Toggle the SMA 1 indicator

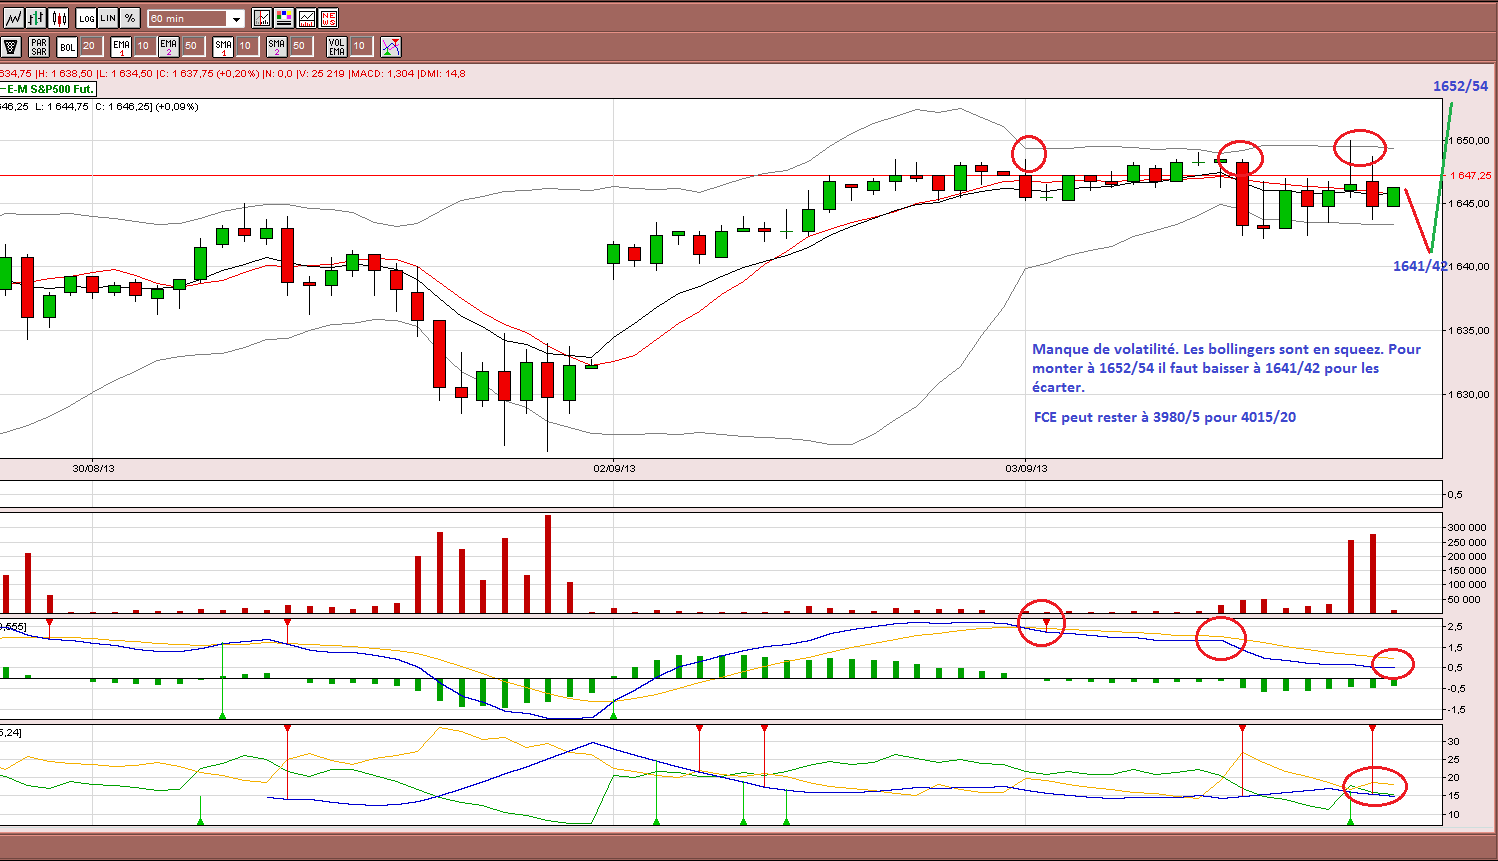pos(223,46)
